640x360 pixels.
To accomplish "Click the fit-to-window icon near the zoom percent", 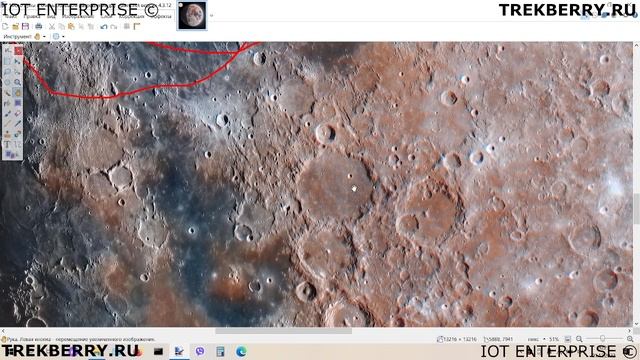I will [x=568, y=339].
